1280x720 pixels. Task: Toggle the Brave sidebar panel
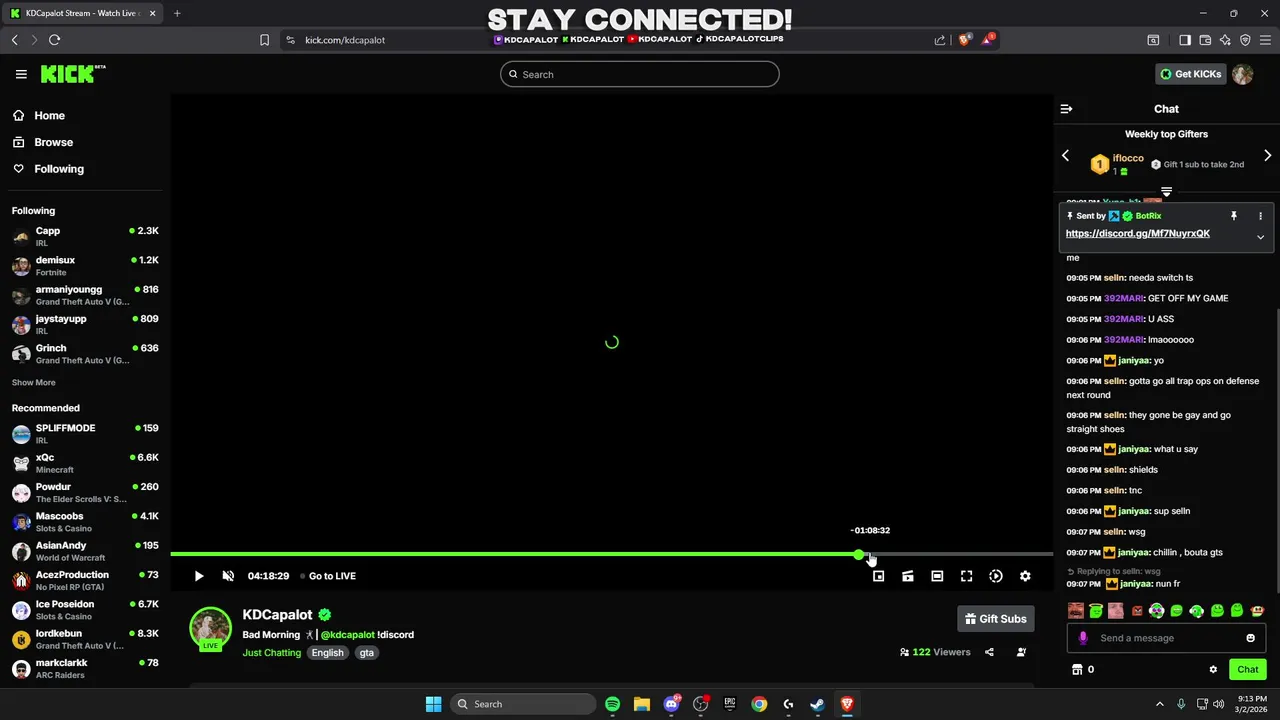[x=1185, y=40]
